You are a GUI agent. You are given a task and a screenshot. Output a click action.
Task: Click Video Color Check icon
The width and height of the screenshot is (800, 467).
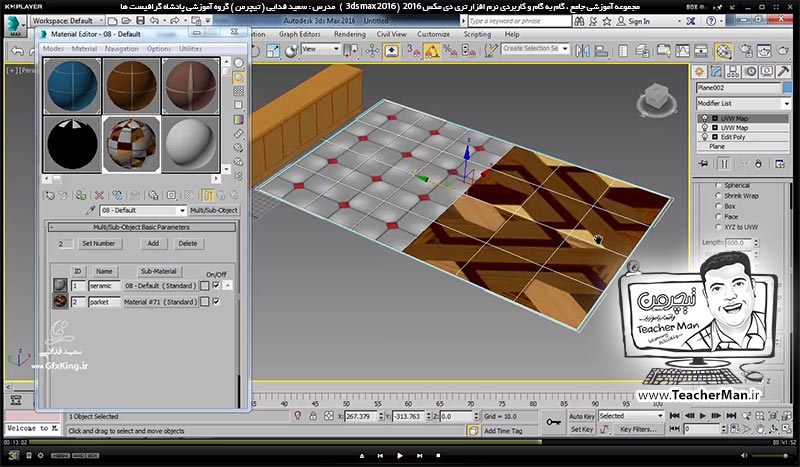(238, 119)
